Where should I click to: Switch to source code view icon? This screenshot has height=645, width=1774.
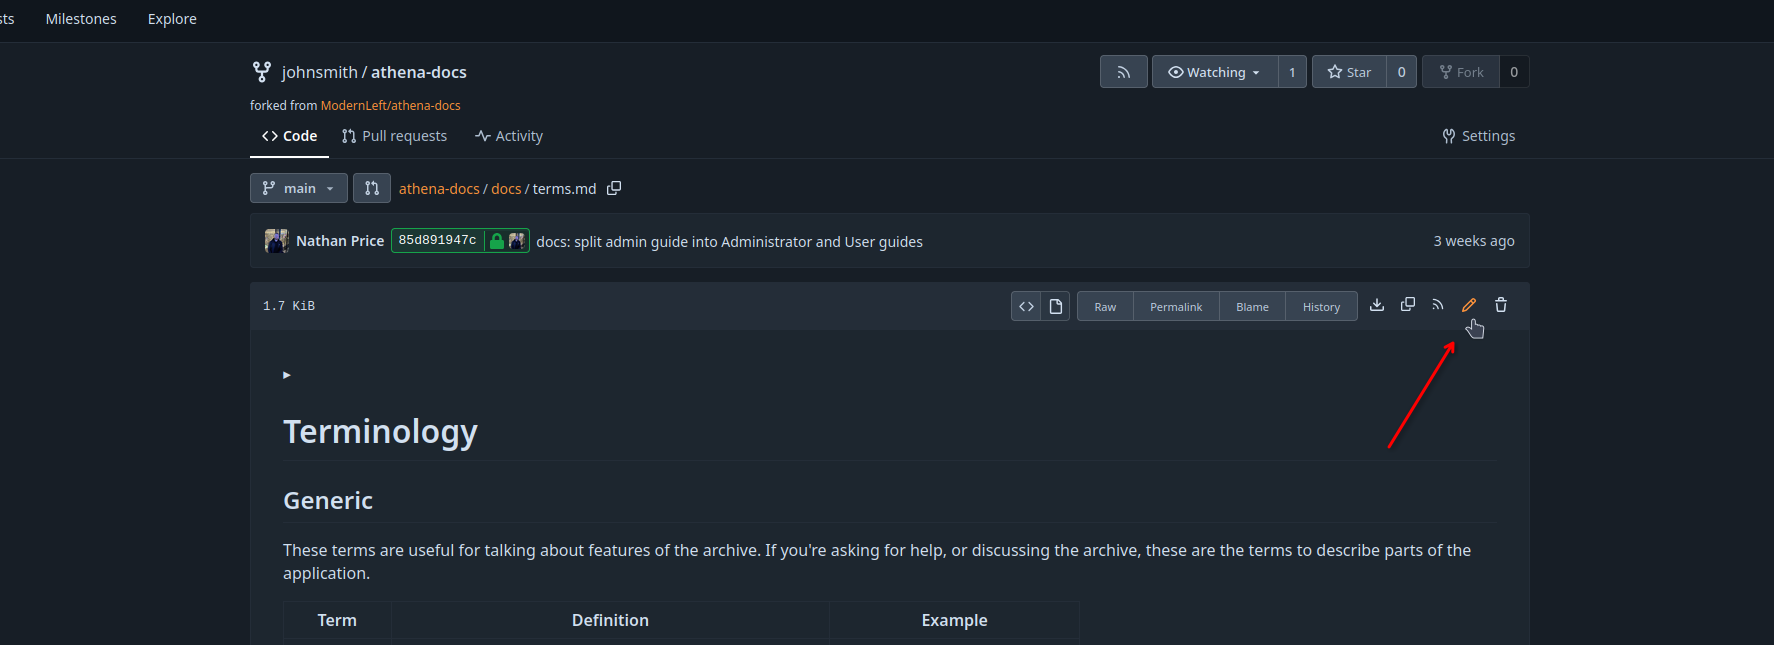(x=1026, y=306)
